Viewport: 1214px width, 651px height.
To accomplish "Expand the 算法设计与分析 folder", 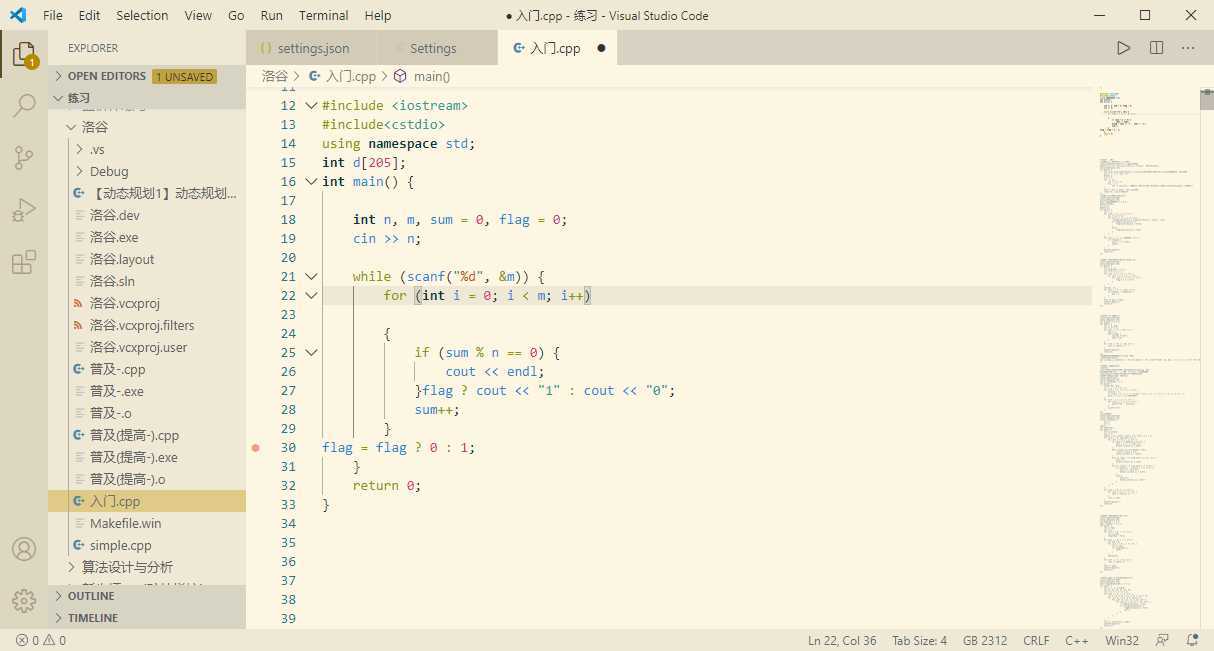I will click(x=146, y=567).
